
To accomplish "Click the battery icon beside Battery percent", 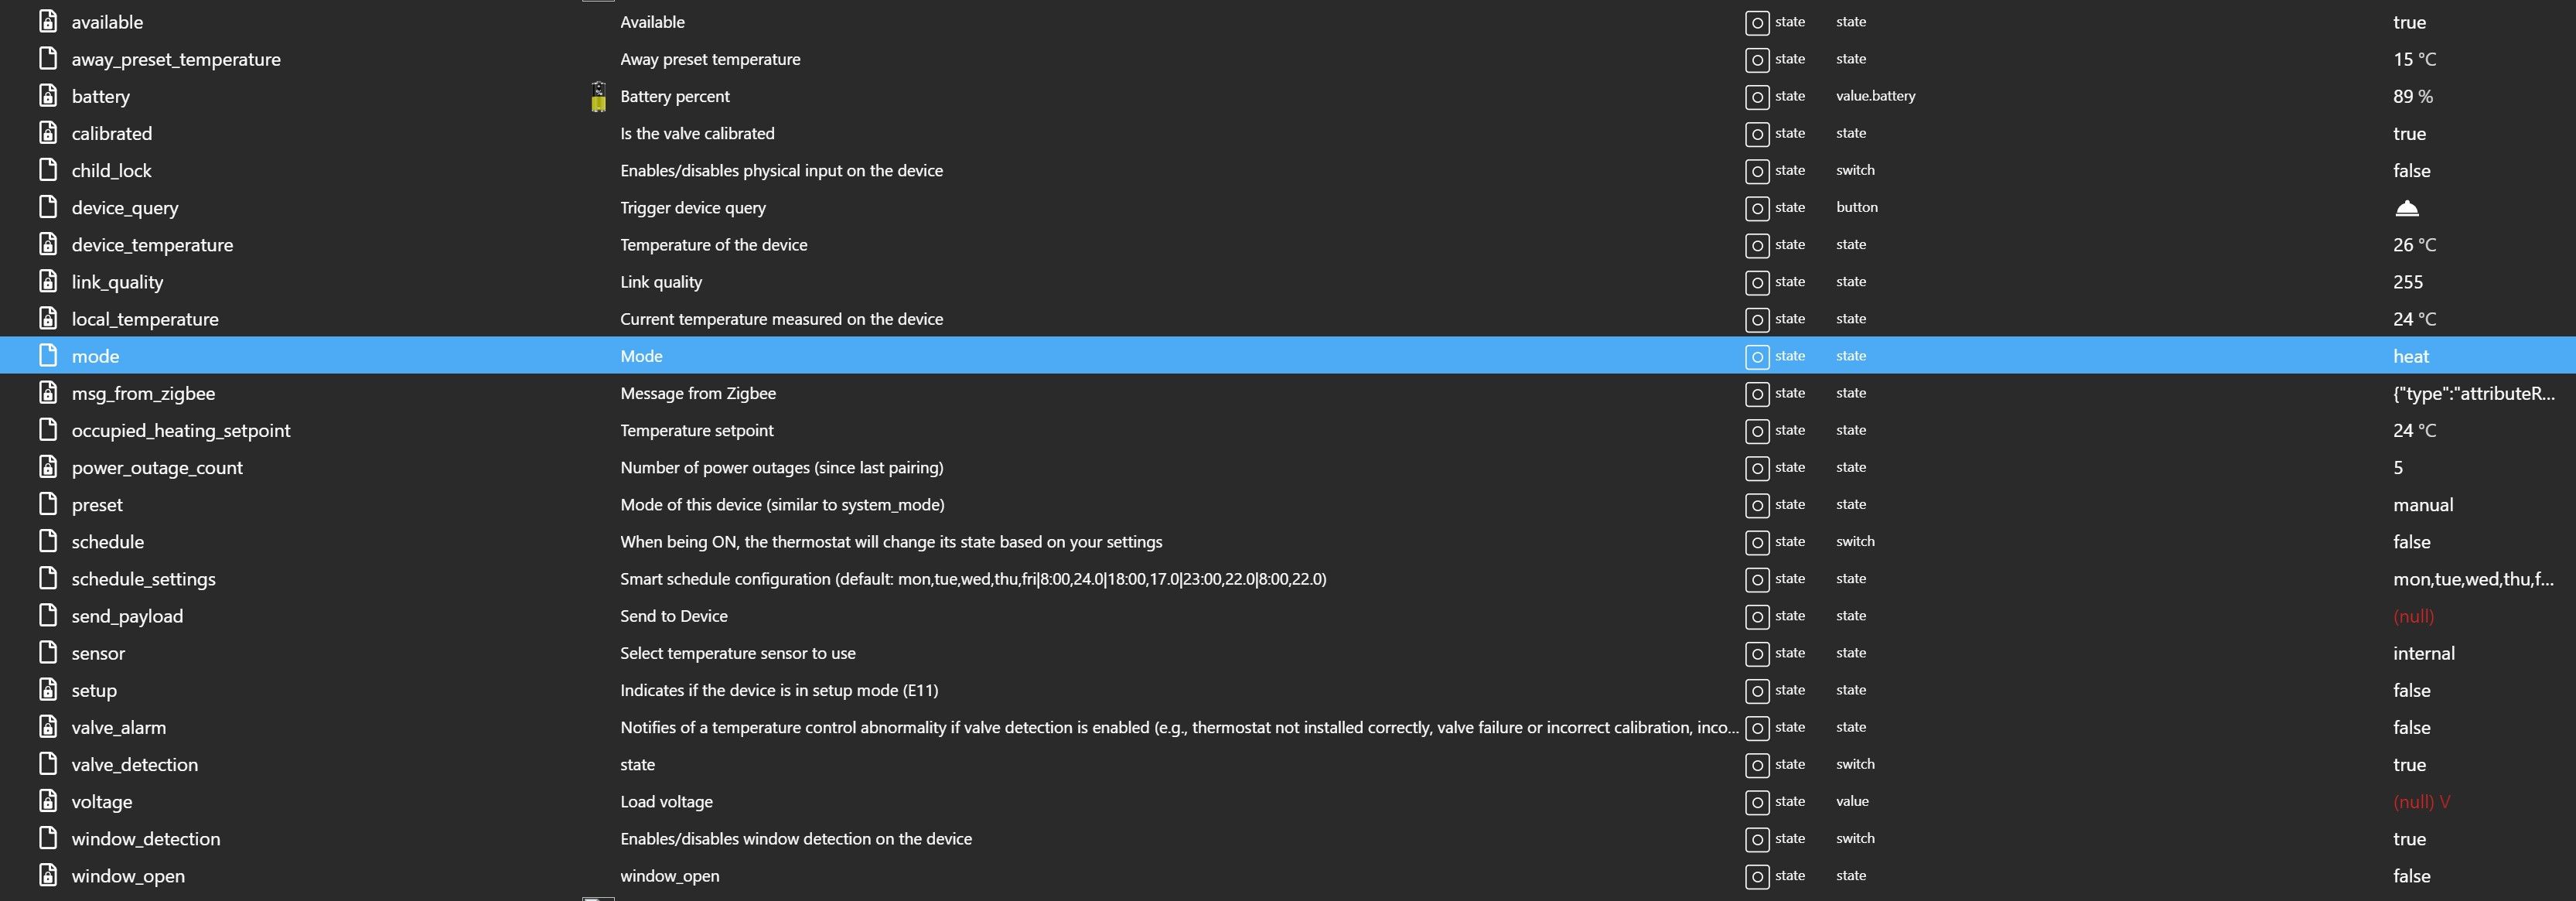I will 598,97.
